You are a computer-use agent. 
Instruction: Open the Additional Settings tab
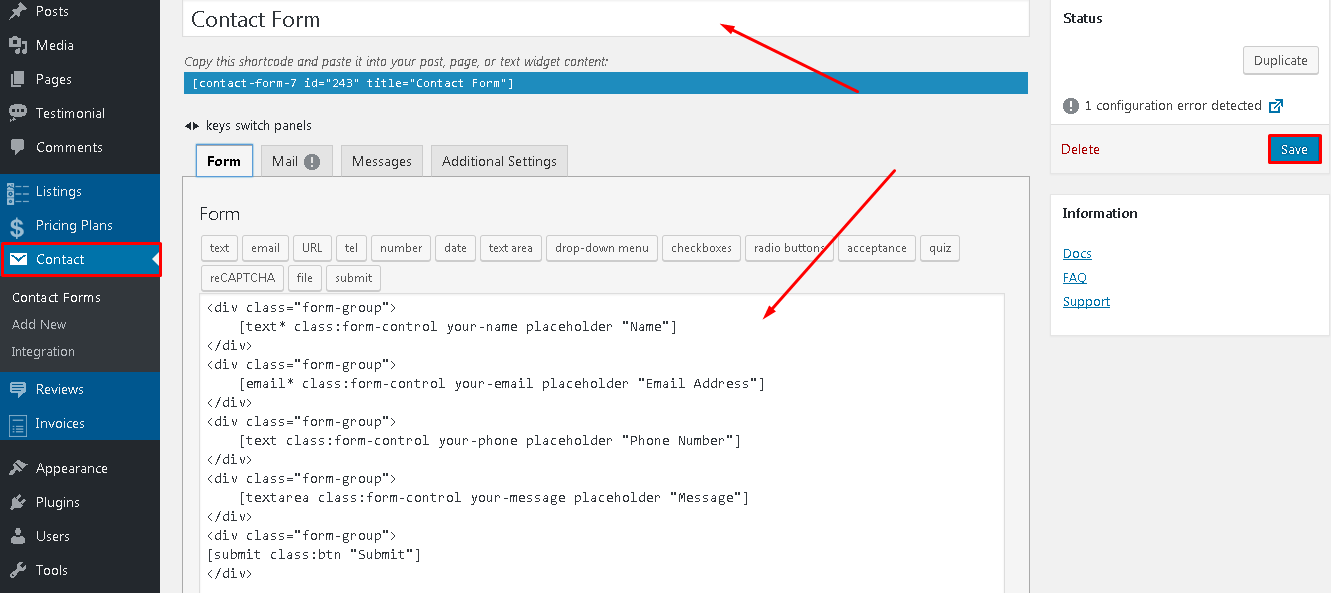coord(499,161)
